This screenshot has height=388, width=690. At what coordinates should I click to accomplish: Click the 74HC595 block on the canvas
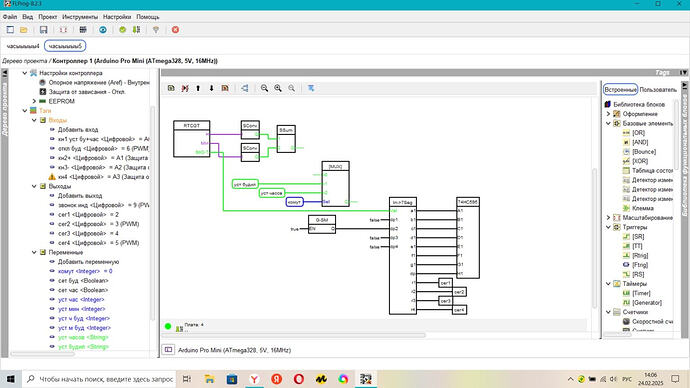468,238
